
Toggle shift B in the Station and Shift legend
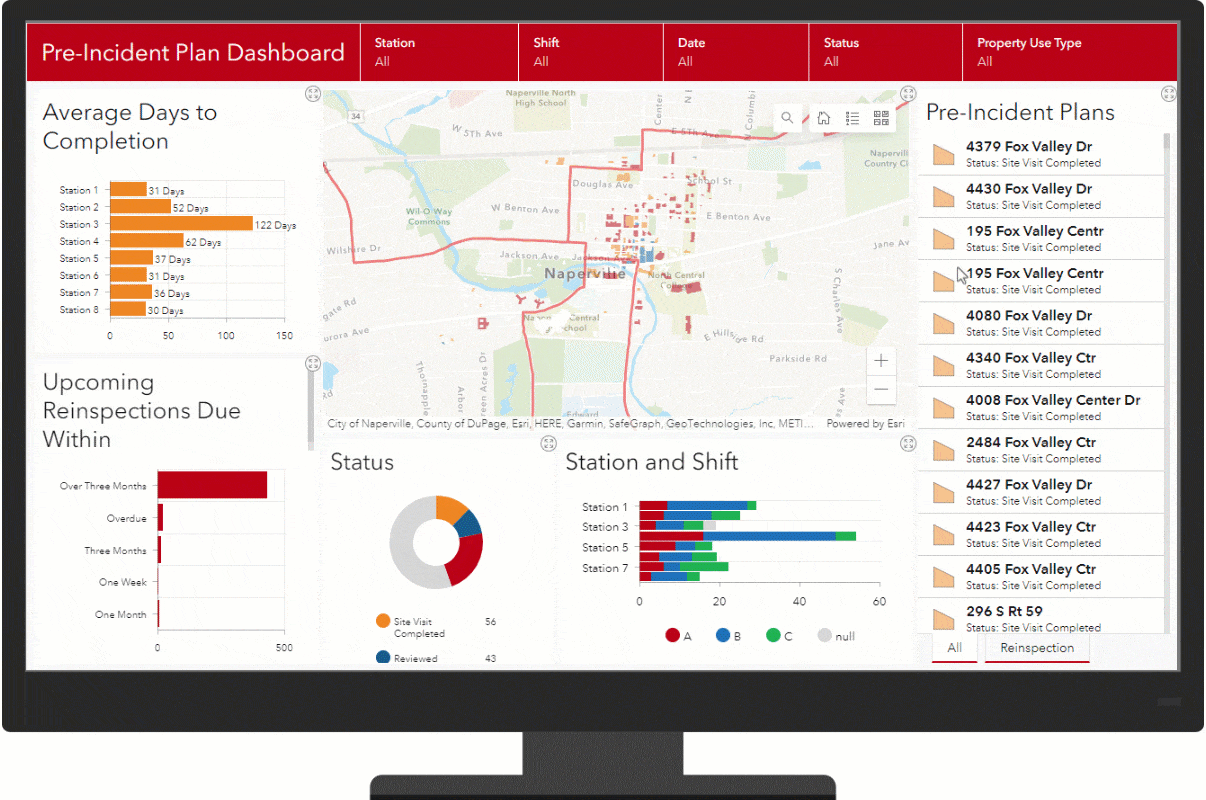click(x=728, y=635)
